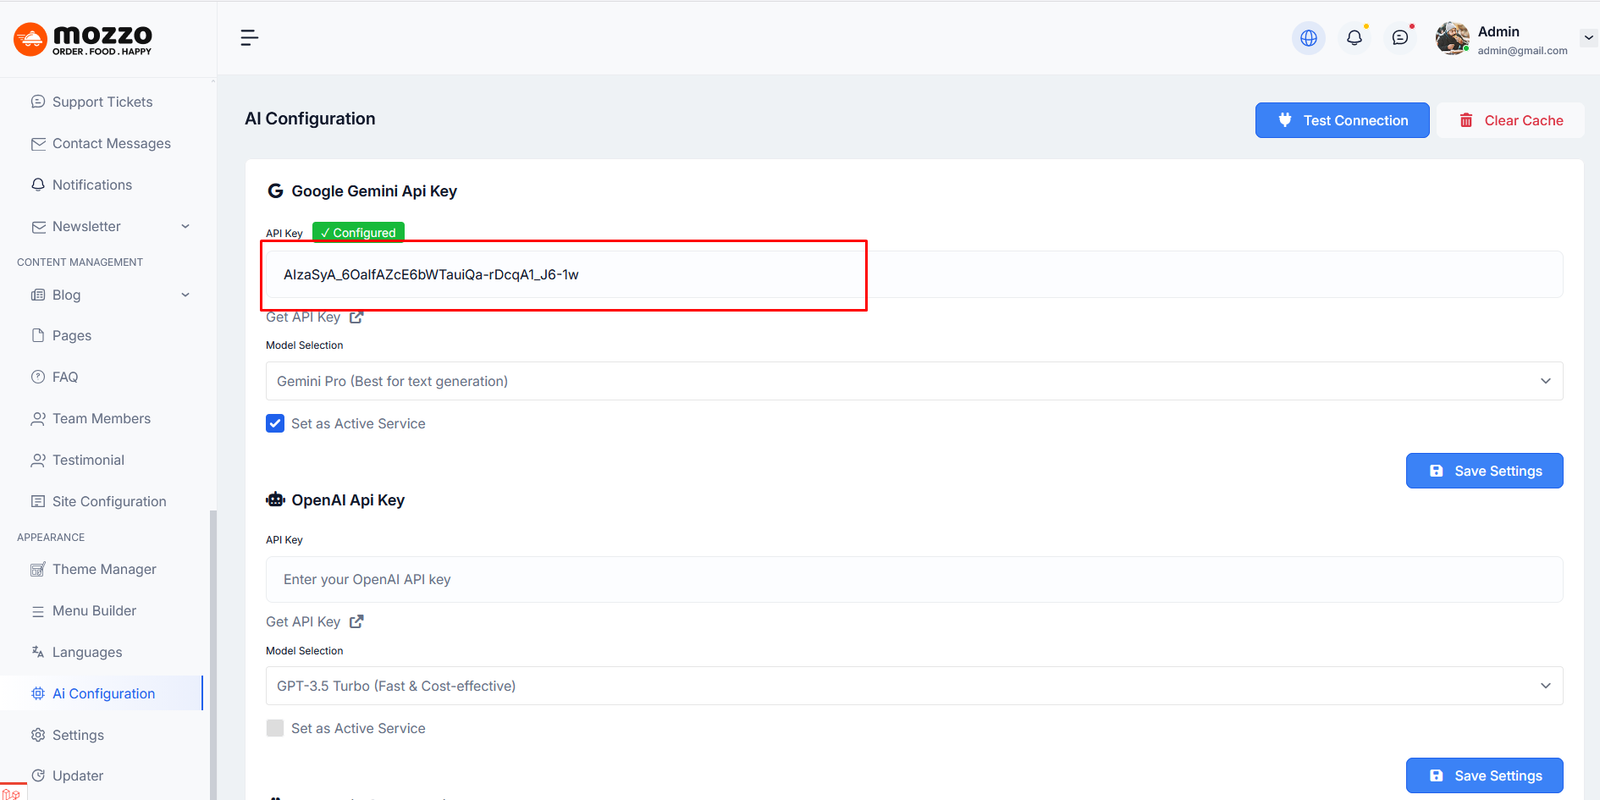Click the Test Connection button
Viewport: 1600px width, 800px height.
coord(1342,120)
